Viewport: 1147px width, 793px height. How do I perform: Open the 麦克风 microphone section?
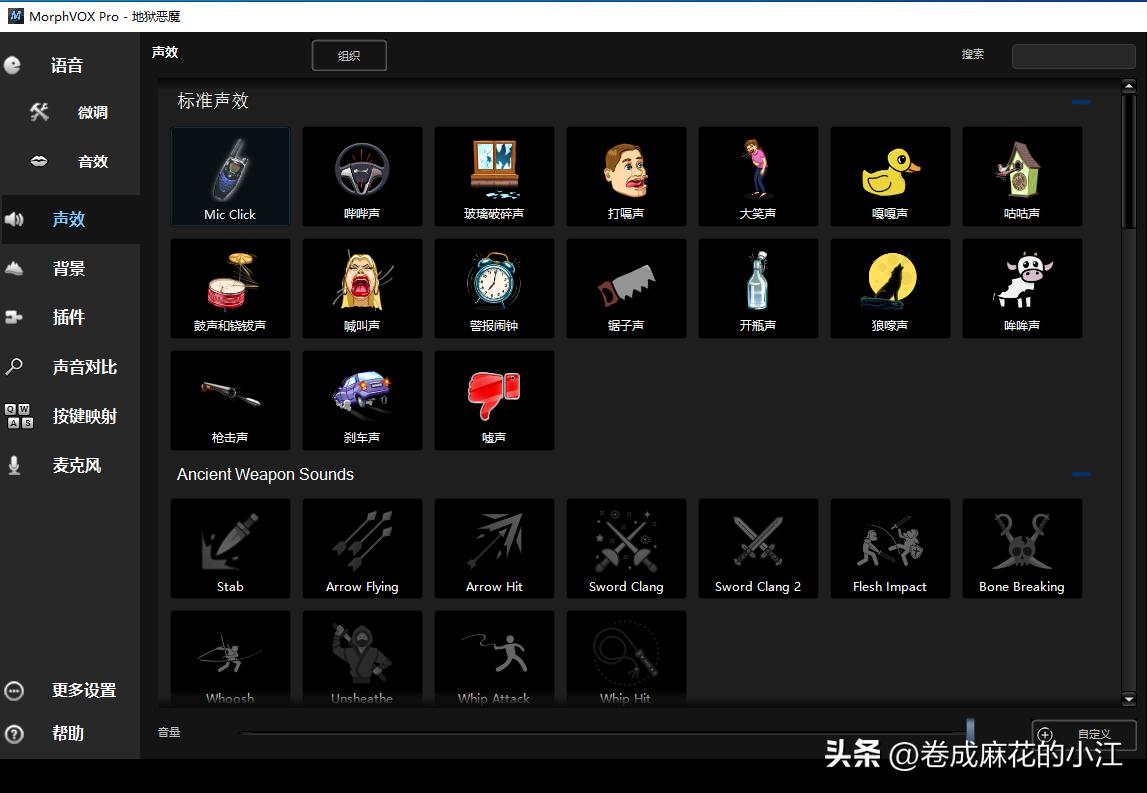pos(69,465)
